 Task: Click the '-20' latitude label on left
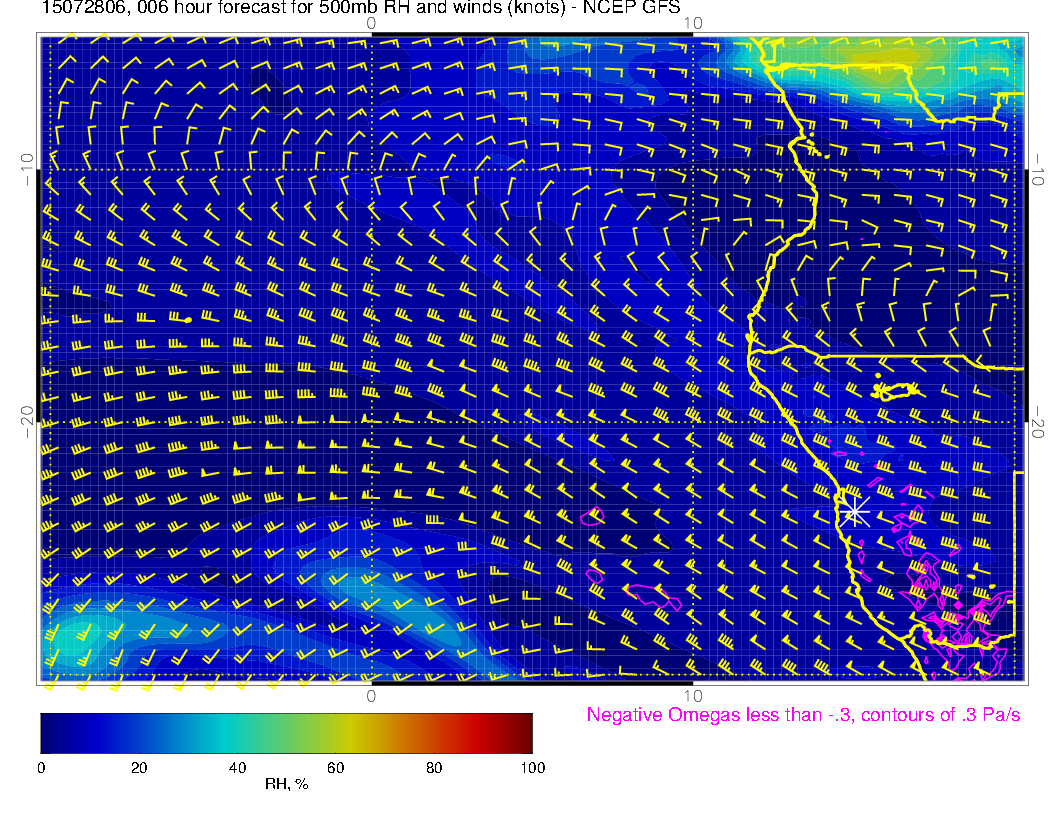(27, 422)
